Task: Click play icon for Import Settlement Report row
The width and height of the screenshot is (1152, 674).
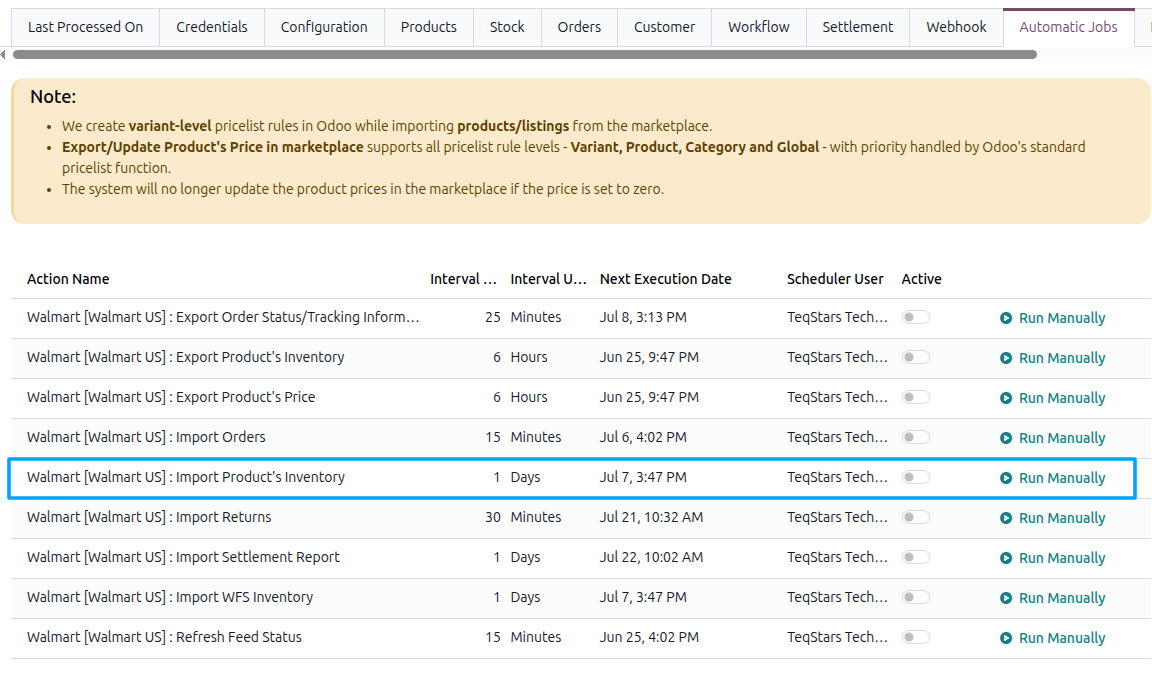Action: [1006, 558]
